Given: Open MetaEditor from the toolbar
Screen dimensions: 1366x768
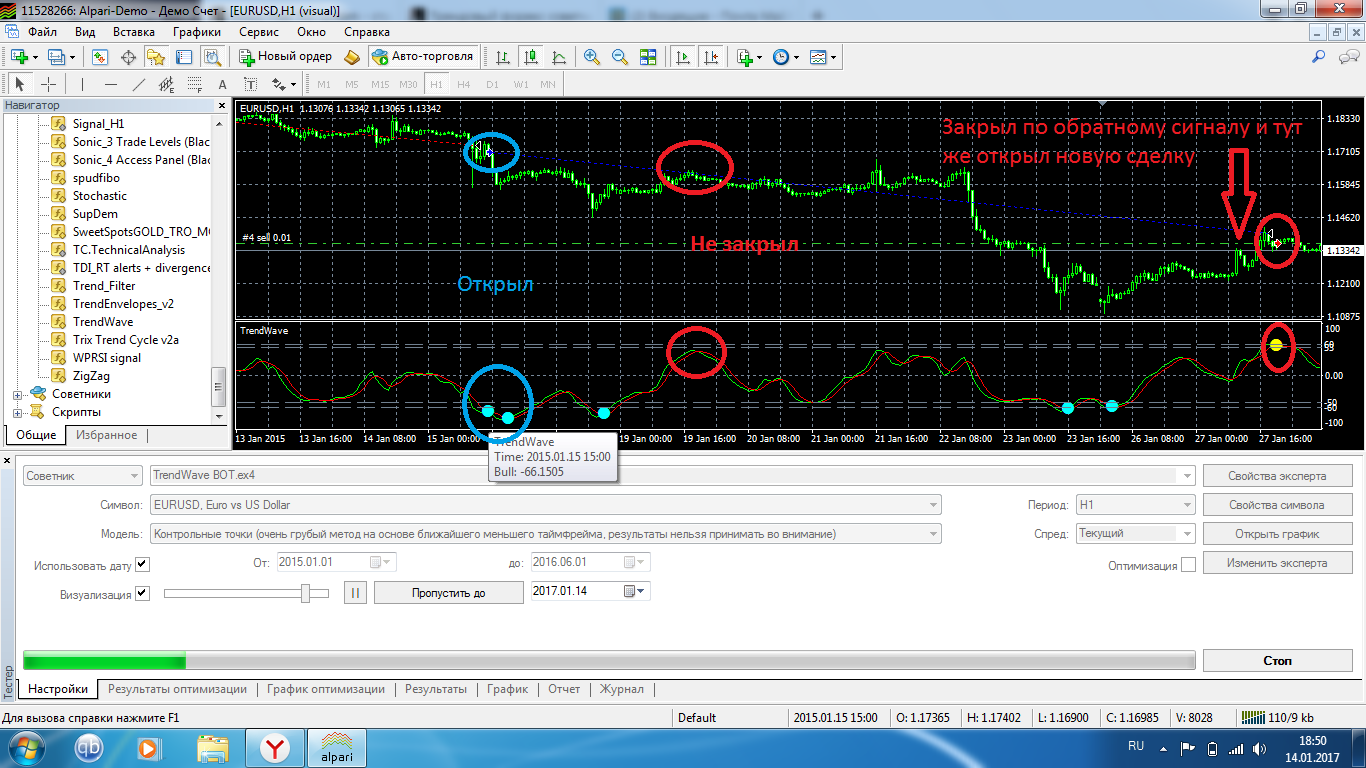Looking at the screenshot, I should (x=351, y=57).
